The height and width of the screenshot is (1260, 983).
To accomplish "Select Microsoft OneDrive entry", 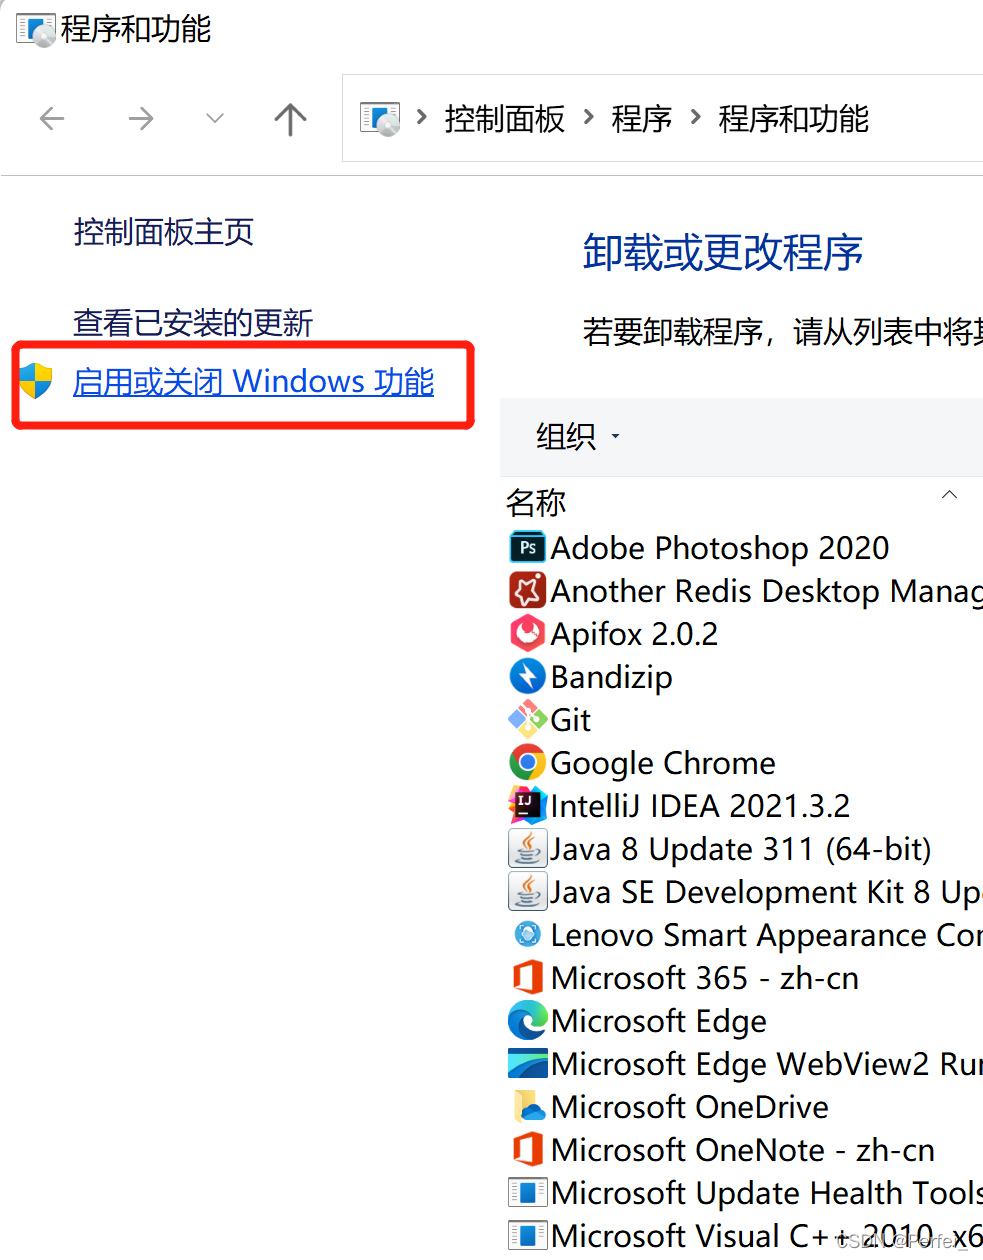I will tap(689, 1107).
